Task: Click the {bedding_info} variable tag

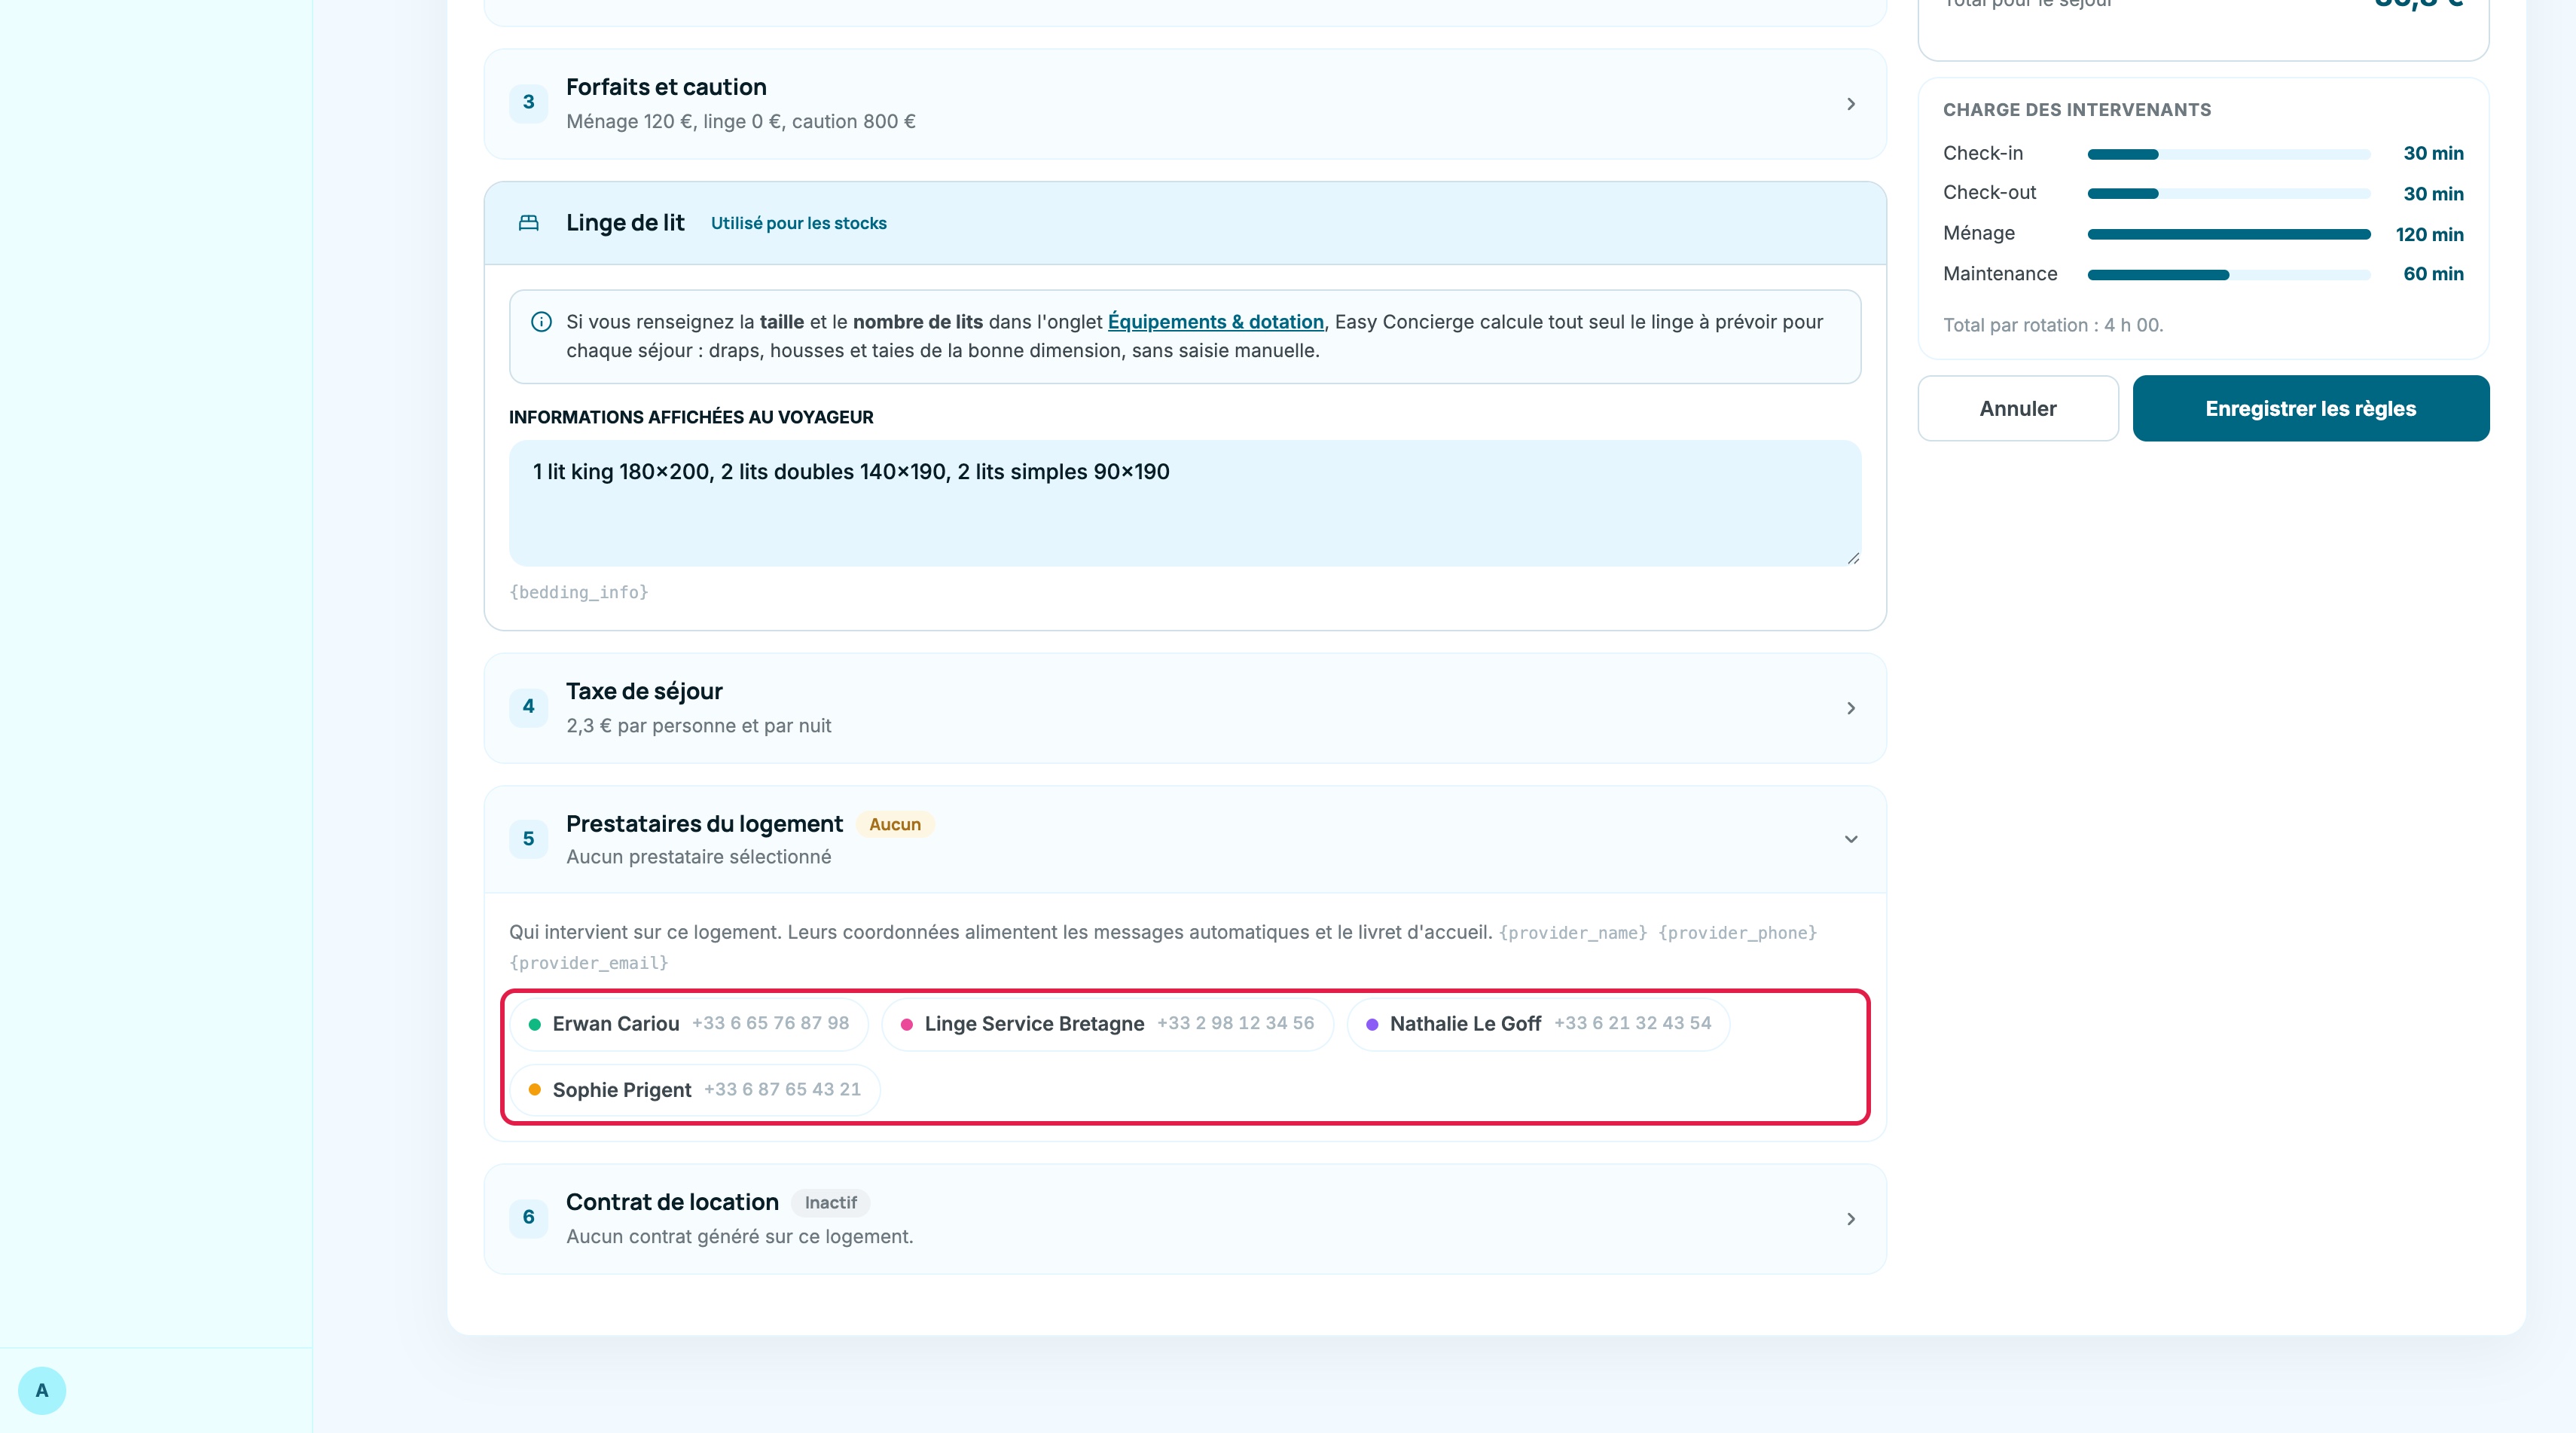Action: click(x=578, y=592)
